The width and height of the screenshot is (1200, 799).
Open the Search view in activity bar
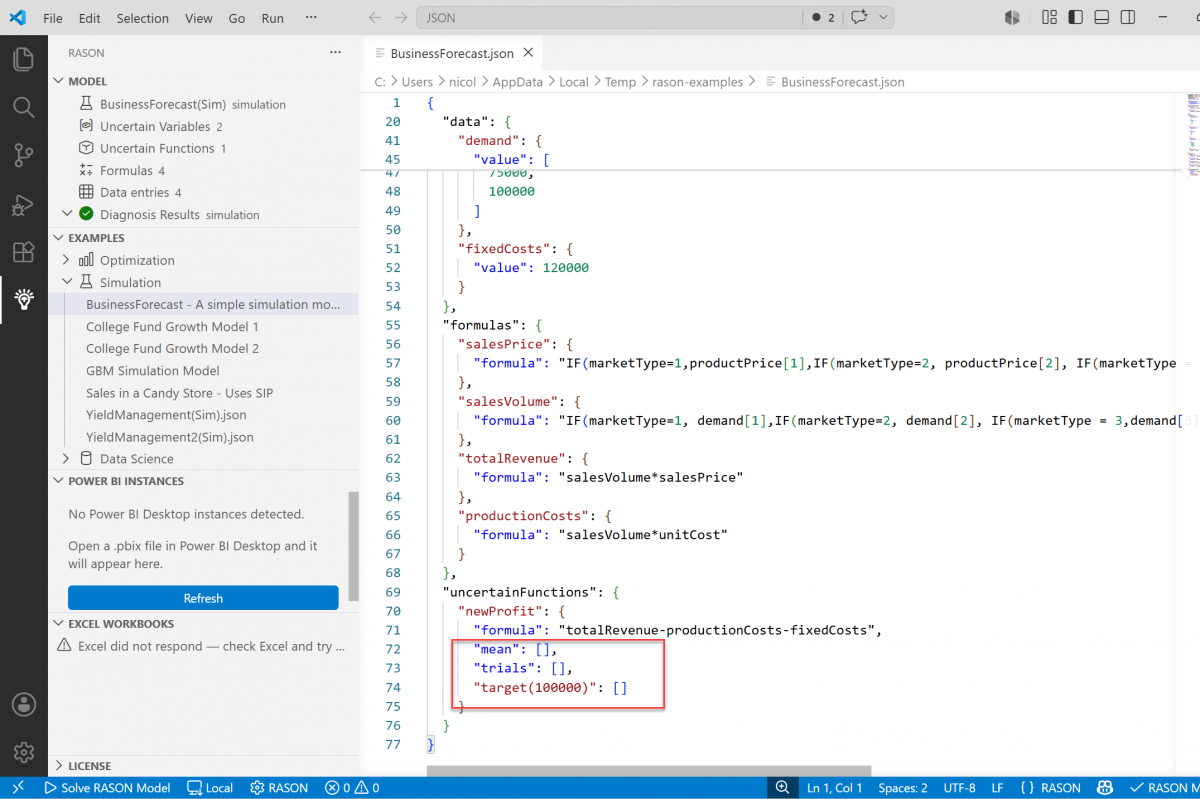coord(23,107)
